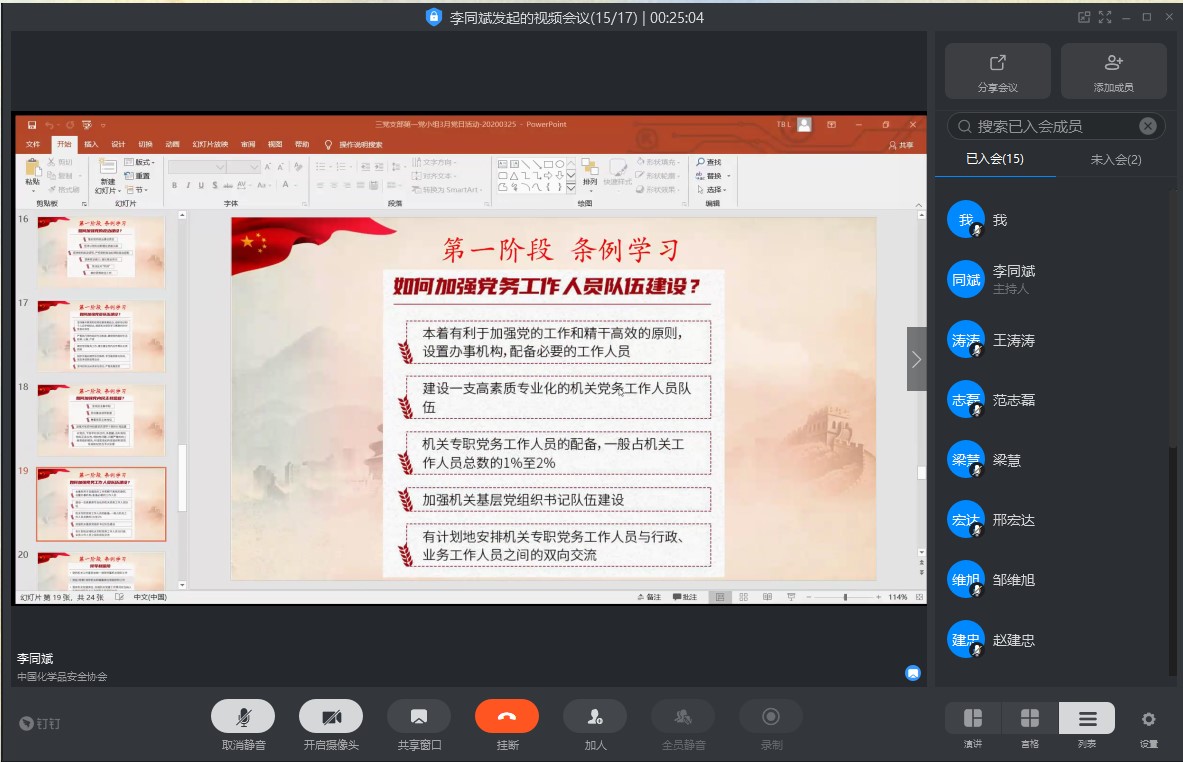This screenshot has width=1183, height=762.
Task: Click the blue chat icon on shared screen
Action: [912, 673]
